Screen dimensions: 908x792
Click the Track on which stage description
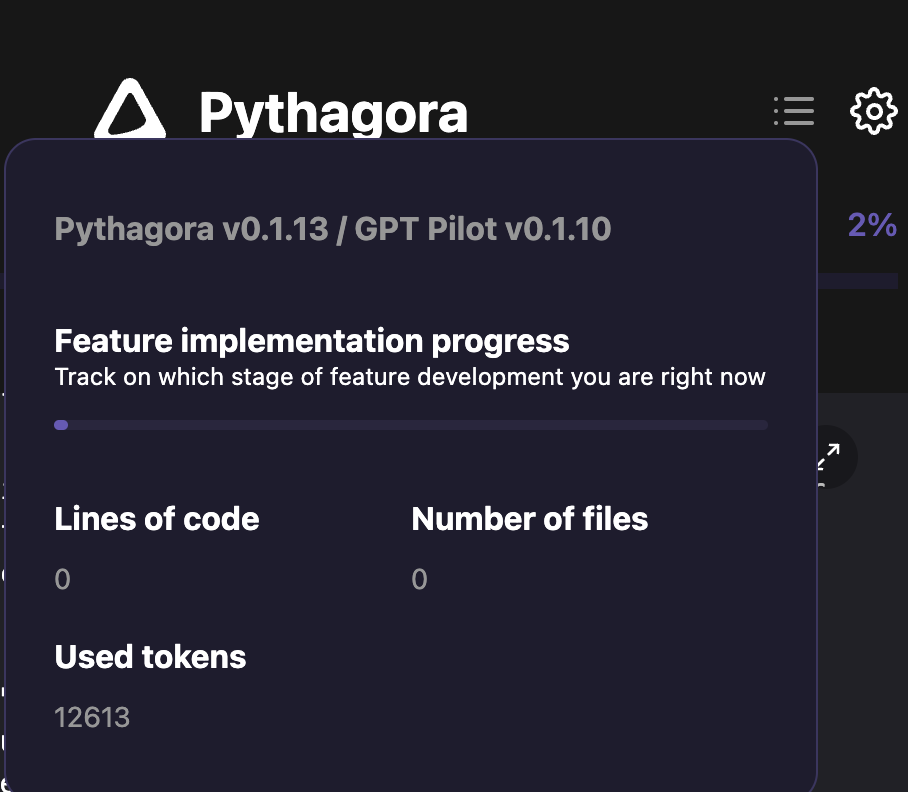coord(410,377)
